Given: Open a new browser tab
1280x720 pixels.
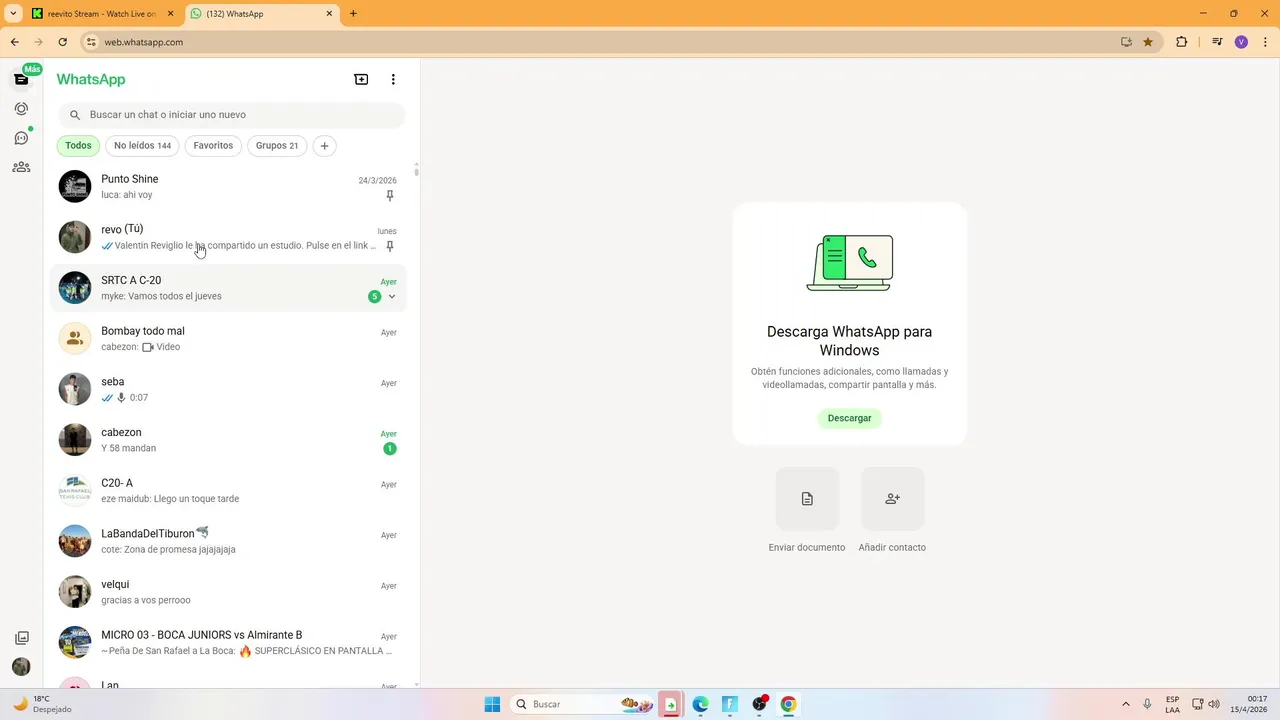Looking at the screenshot, I should 353,14.
